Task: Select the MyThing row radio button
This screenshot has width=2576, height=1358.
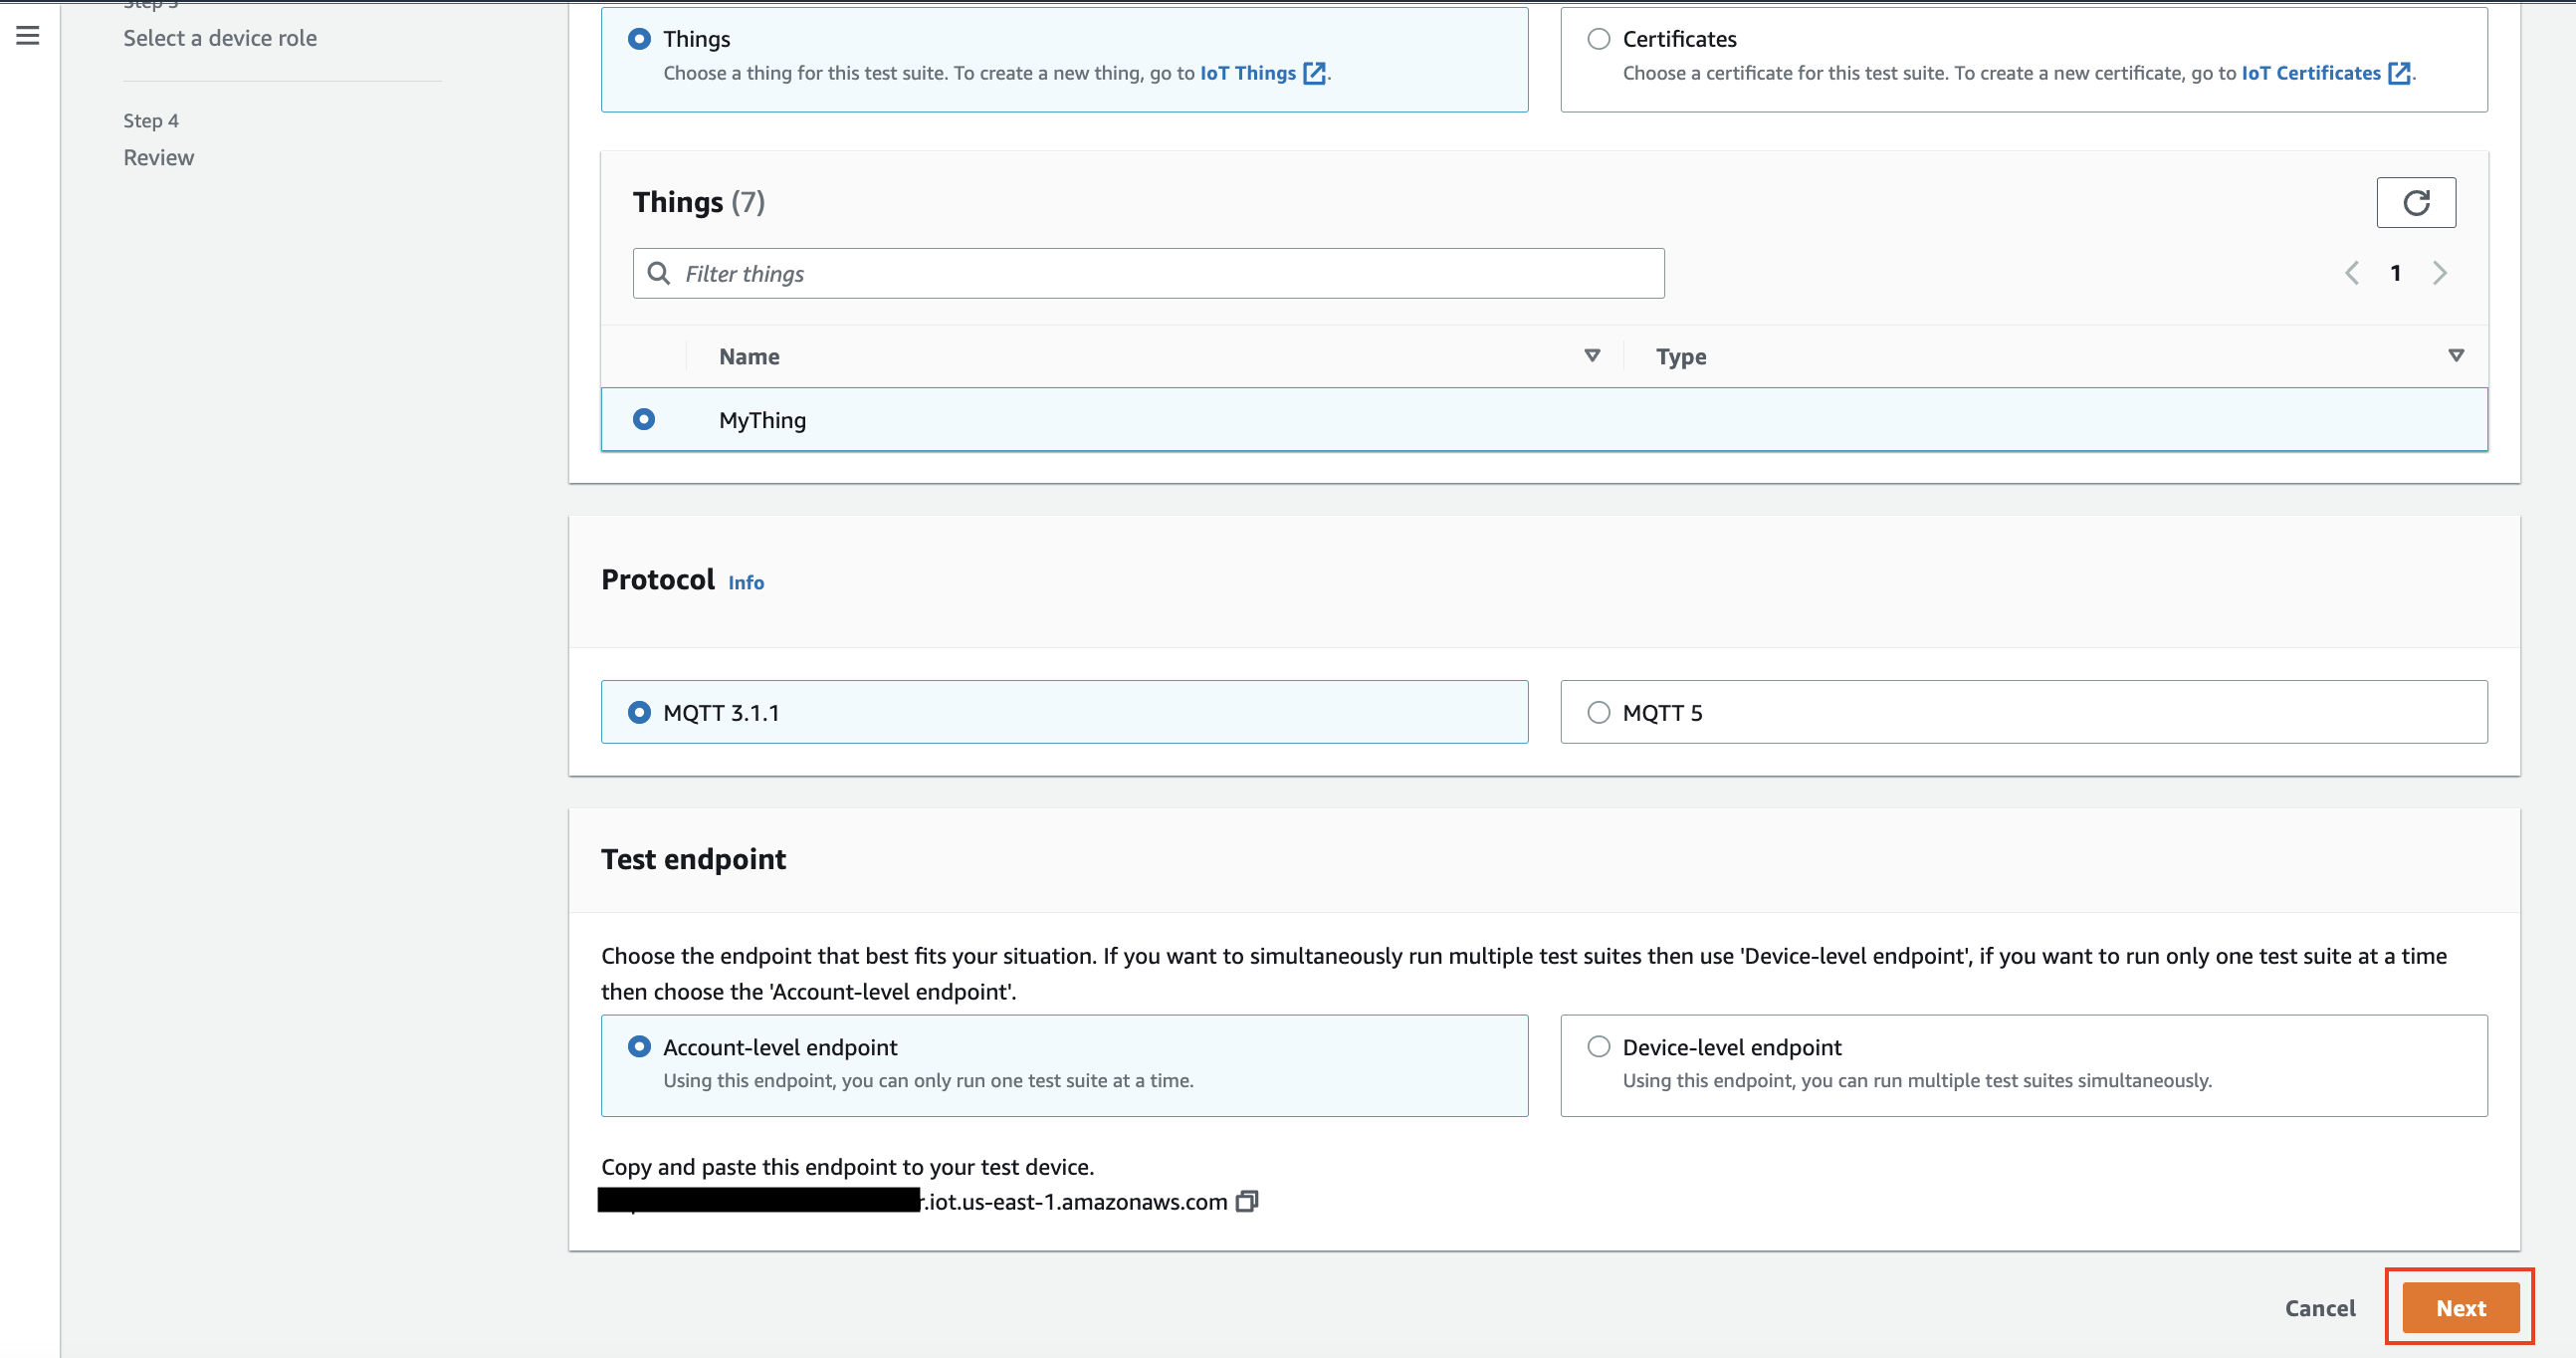Action: 644,419
